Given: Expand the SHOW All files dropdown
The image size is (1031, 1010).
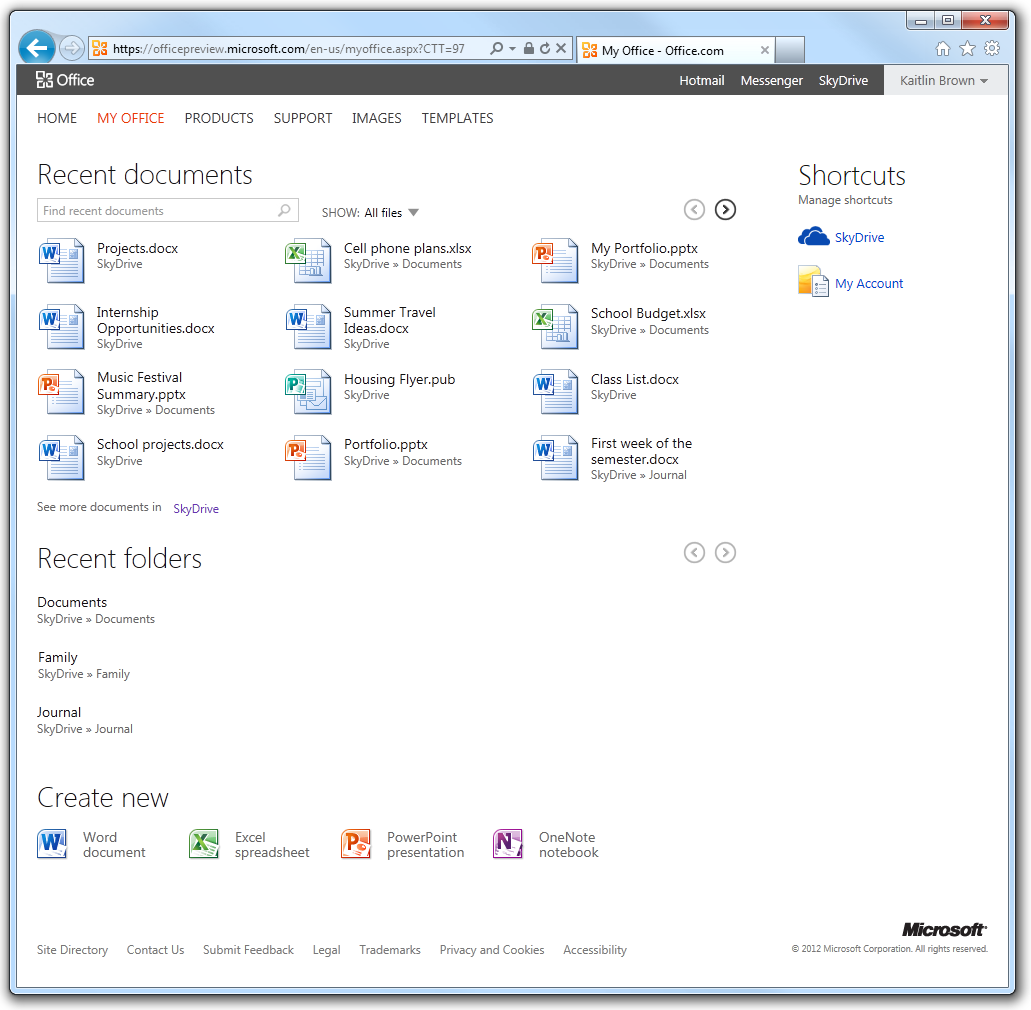Looking at the screenshot, I should (414, 212).
